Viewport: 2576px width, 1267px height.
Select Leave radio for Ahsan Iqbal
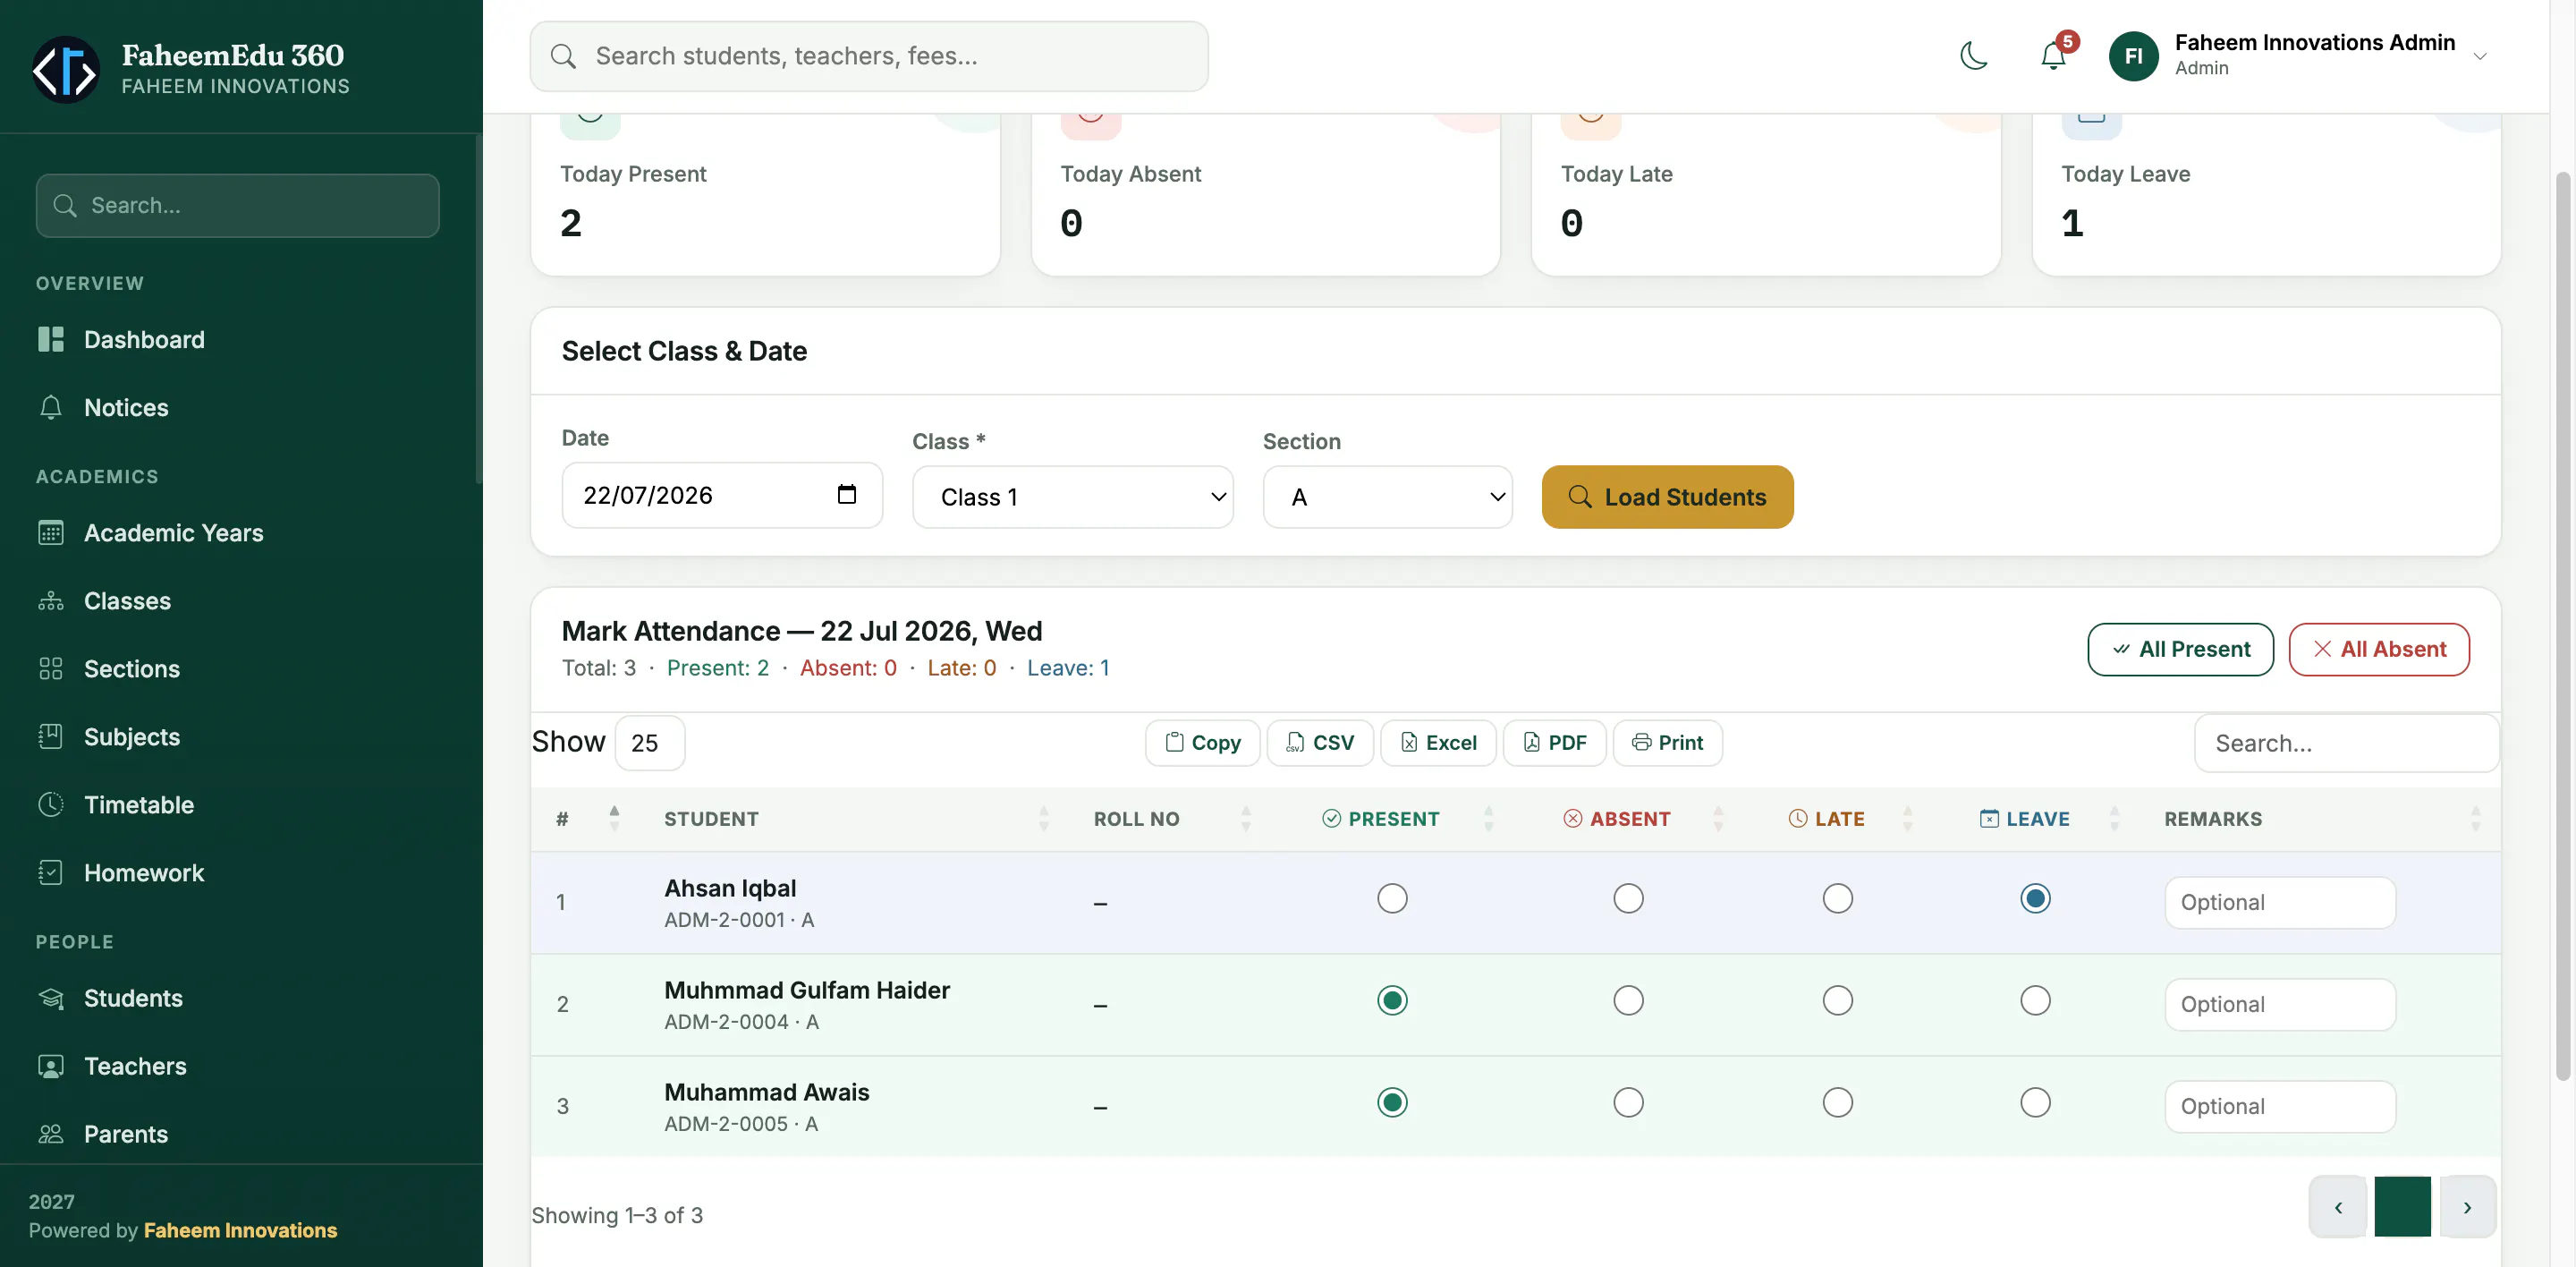tap(2035, 898)
